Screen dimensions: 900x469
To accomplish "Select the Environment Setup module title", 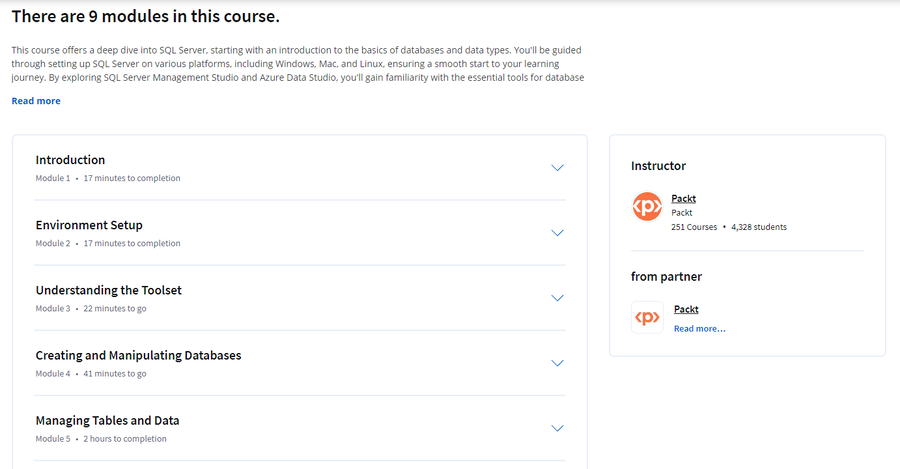I will click(x=89, y=225).
